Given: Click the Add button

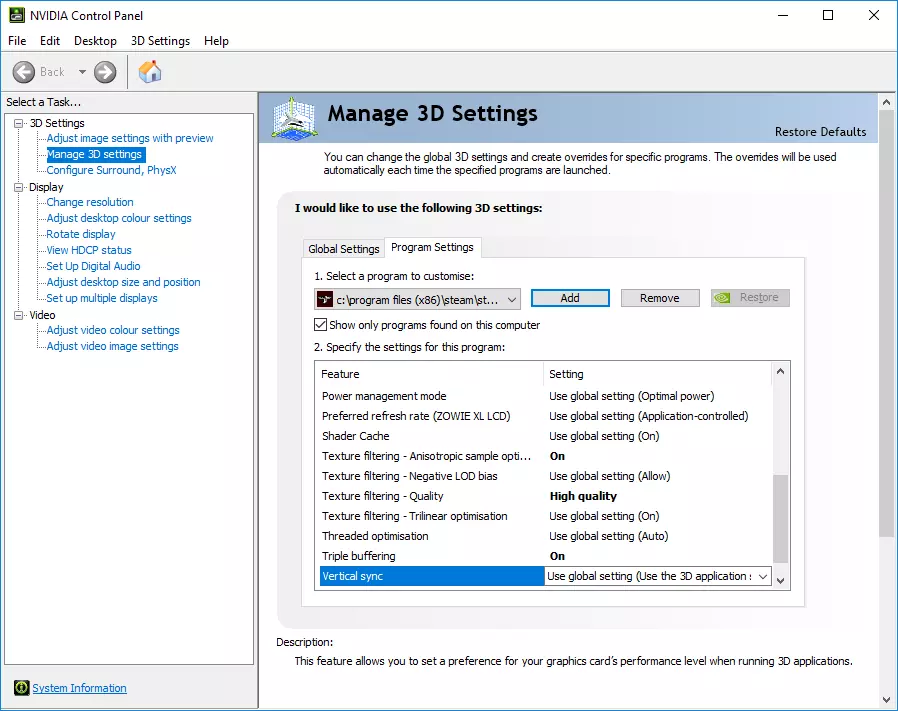Looking at the screenshot, I should 570,298.
